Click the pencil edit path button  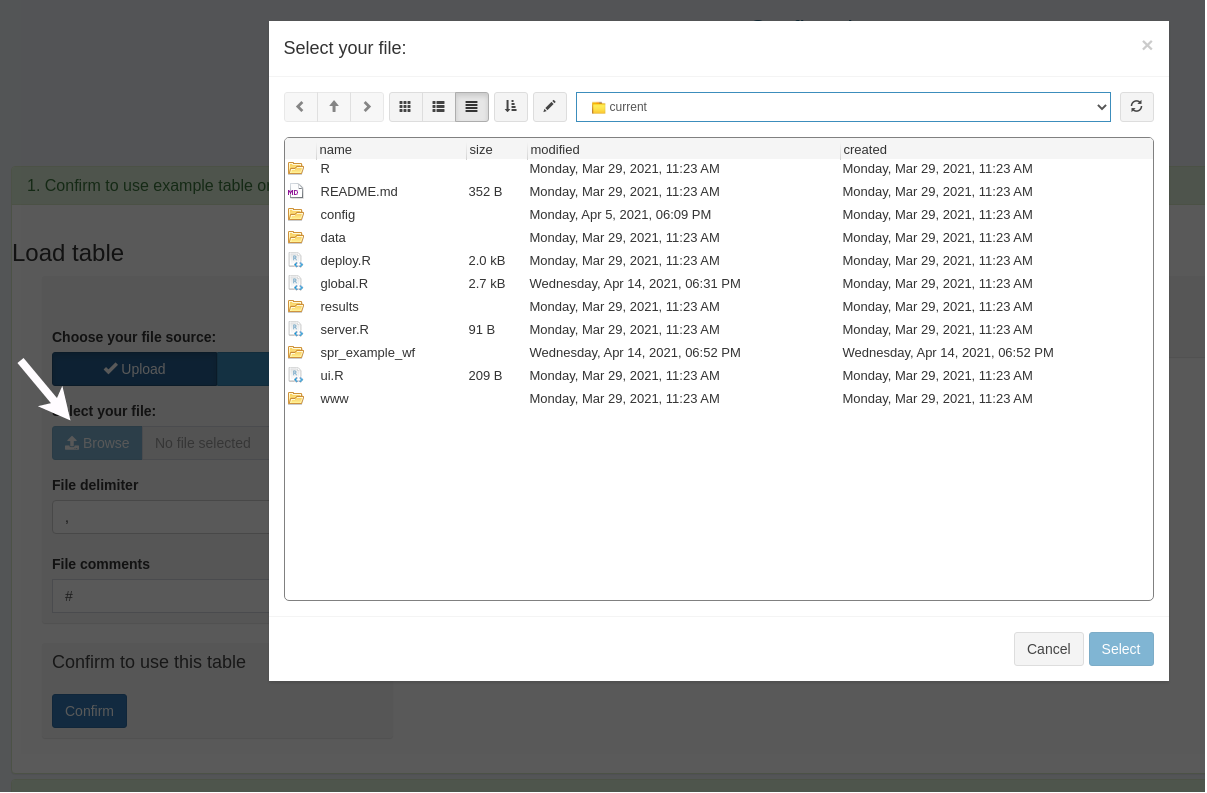click(x=550, y=107)
